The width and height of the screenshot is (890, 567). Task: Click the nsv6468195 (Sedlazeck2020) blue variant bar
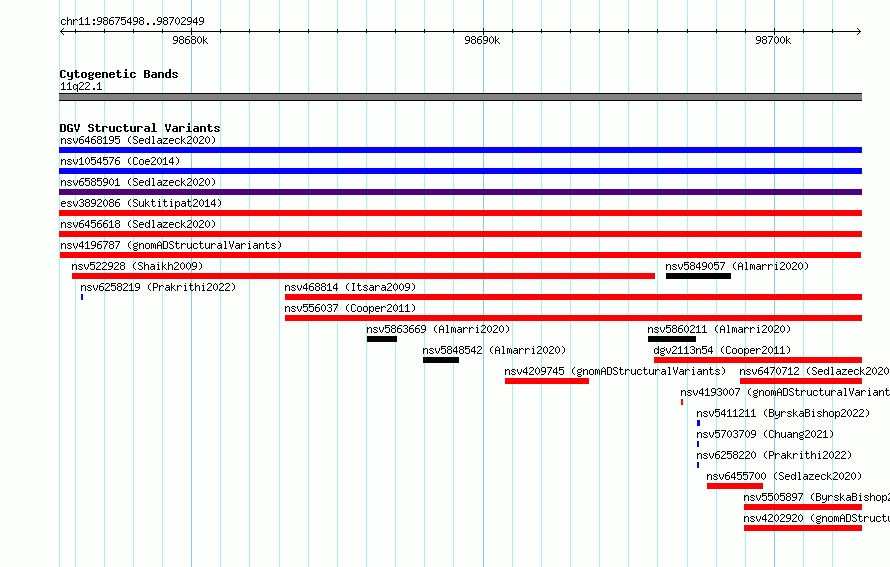[460, 150]
